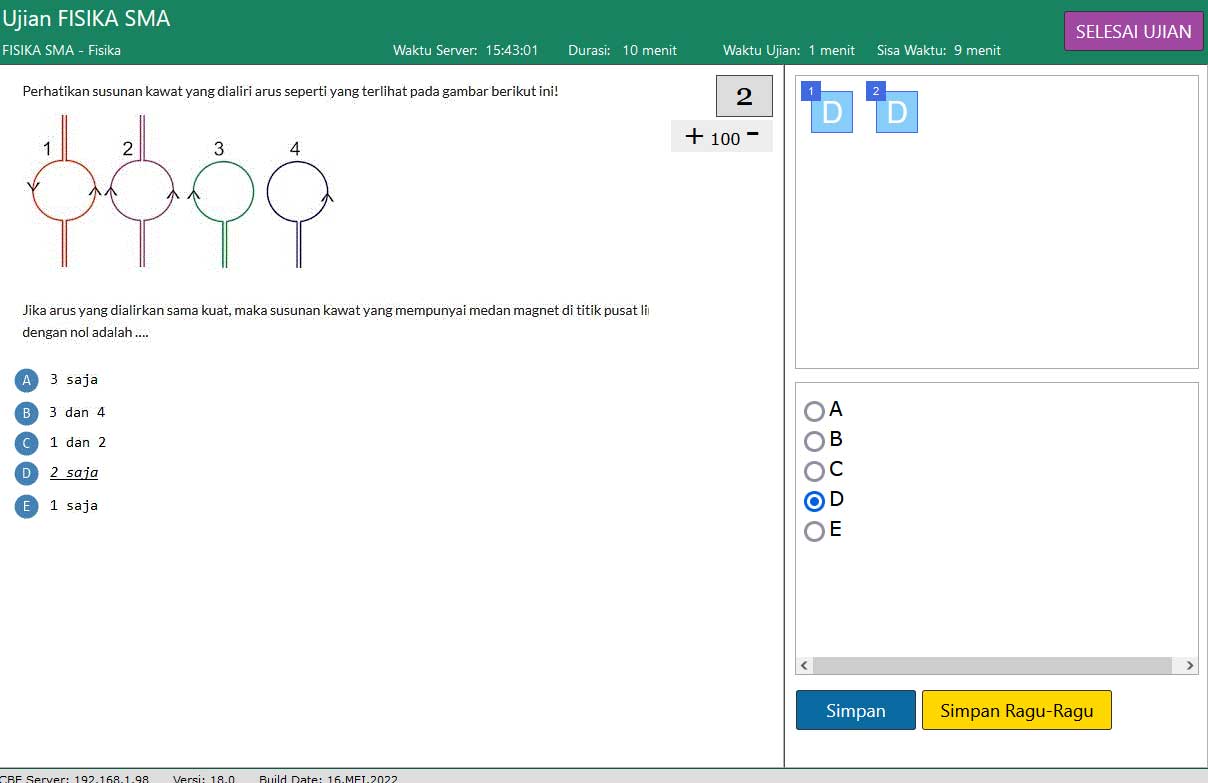Click the Simpan Ragu-Ragu button
The height and width of the screenshot is (783, 1208).
1016,710
